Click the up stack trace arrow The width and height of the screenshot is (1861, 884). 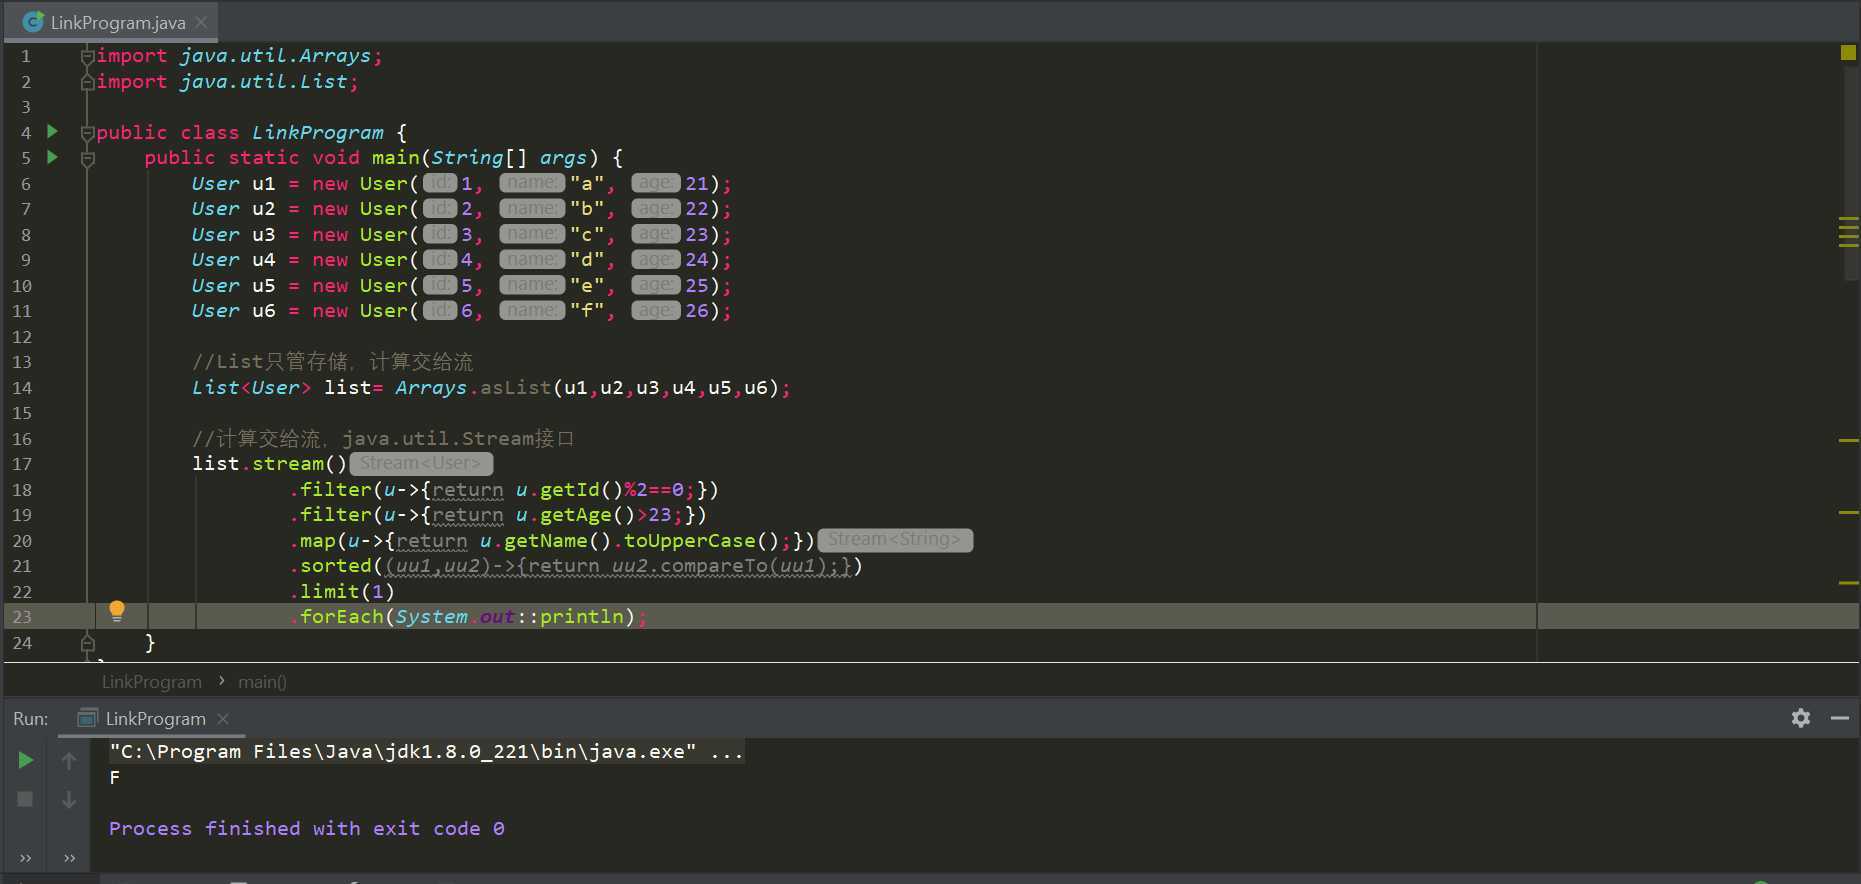(69, 761)
